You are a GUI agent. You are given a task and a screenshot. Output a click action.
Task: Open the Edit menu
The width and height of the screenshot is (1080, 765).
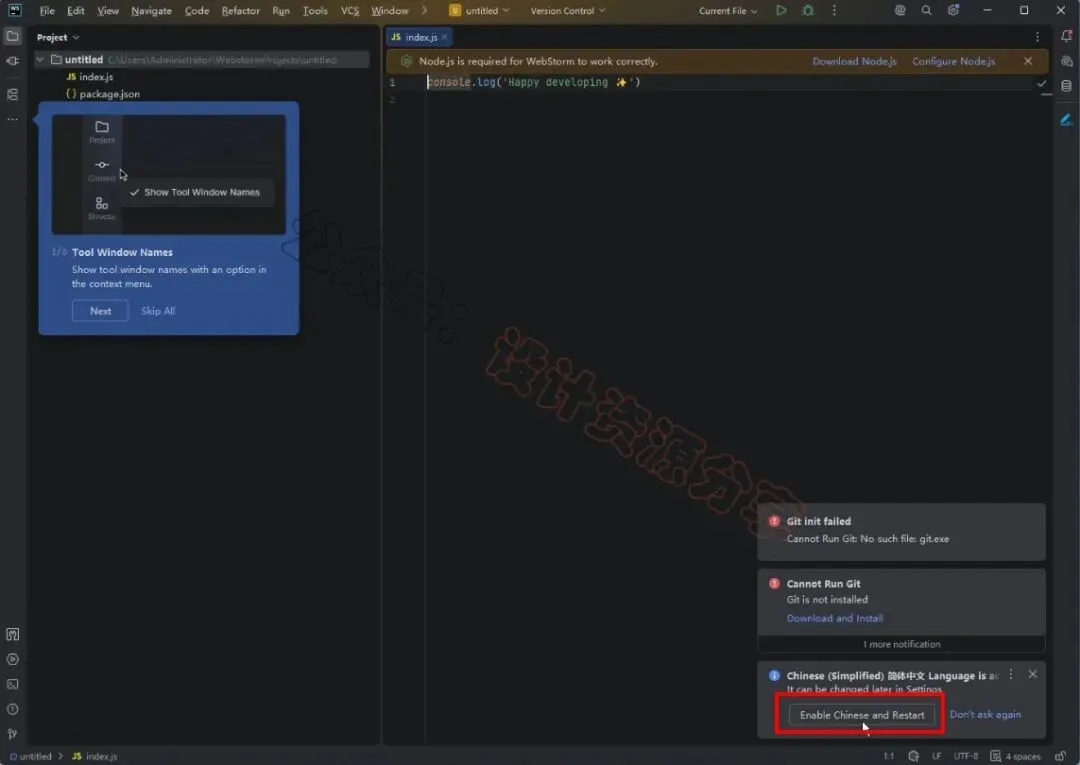click(x=76, y=10)
